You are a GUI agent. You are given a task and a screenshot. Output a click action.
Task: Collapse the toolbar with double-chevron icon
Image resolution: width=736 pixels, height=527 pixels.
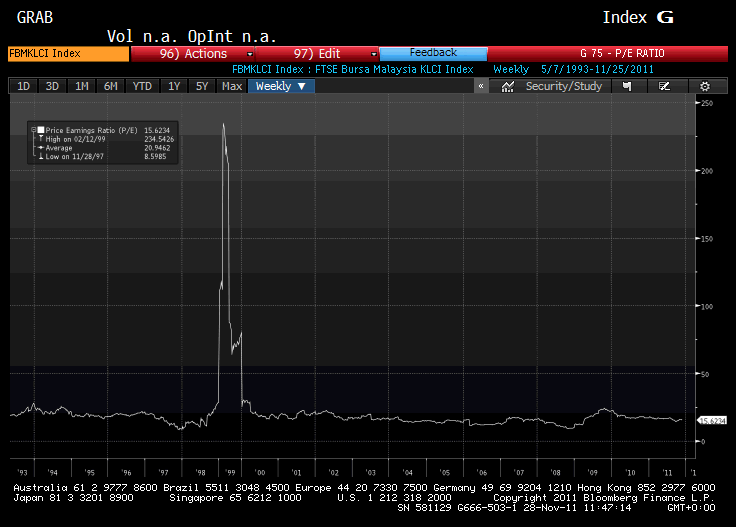click(x=481, y=86)
